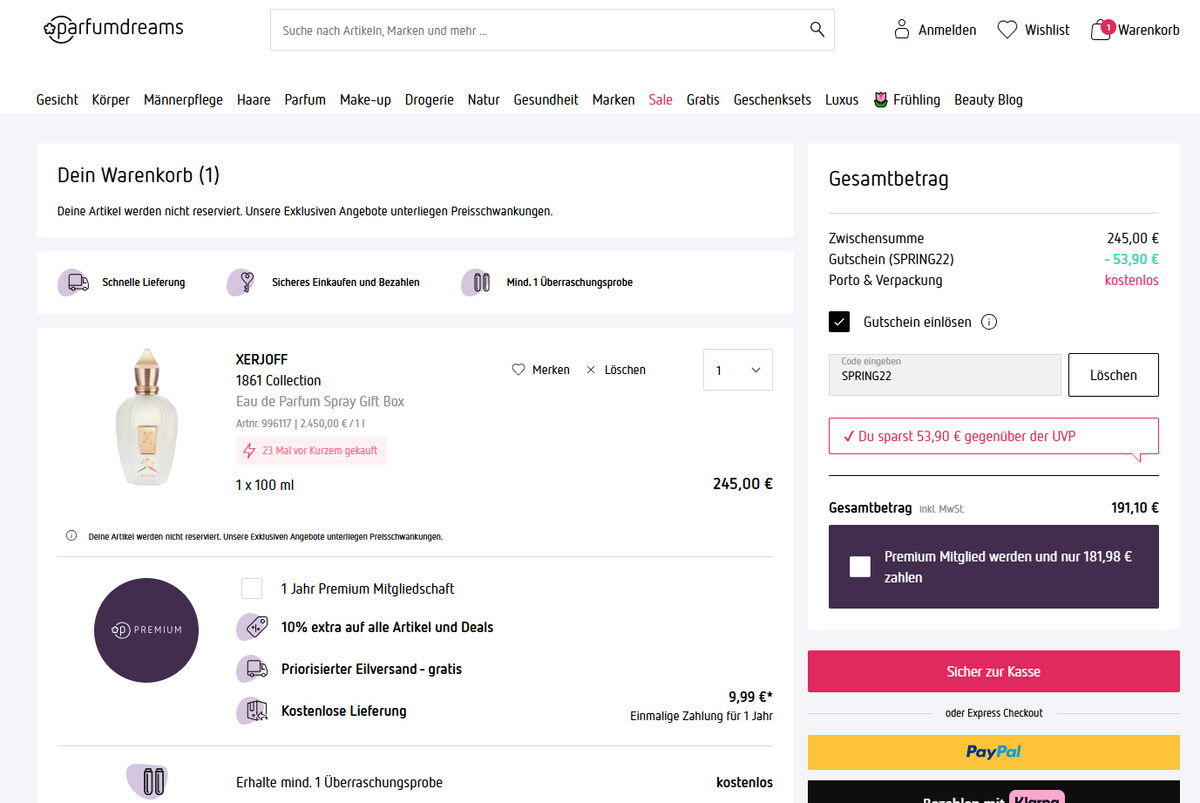Click the Priorisierter Eilversand truck icon

pyautogui.click(x=253, y=669)
